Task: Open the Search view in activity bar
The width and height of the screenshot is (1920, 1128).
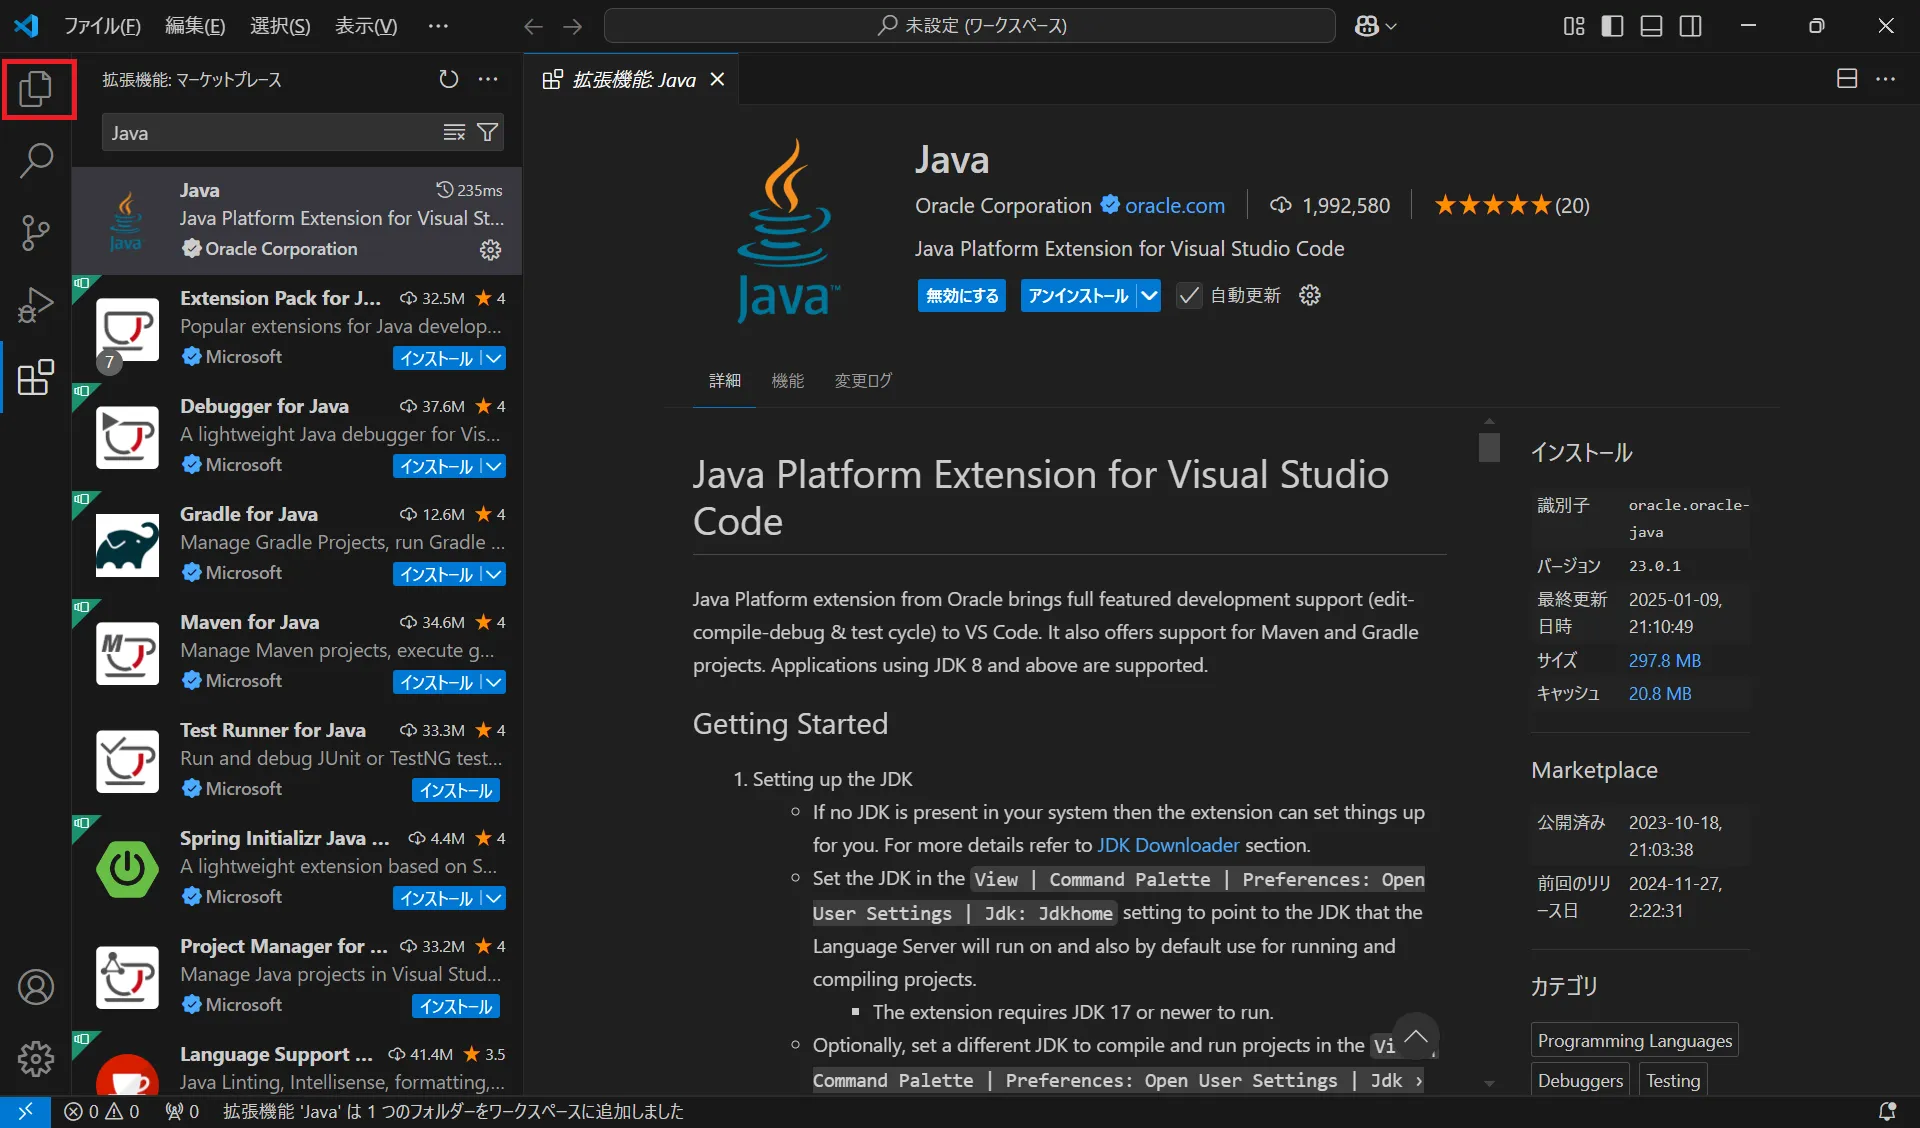Action: point(36,160)
